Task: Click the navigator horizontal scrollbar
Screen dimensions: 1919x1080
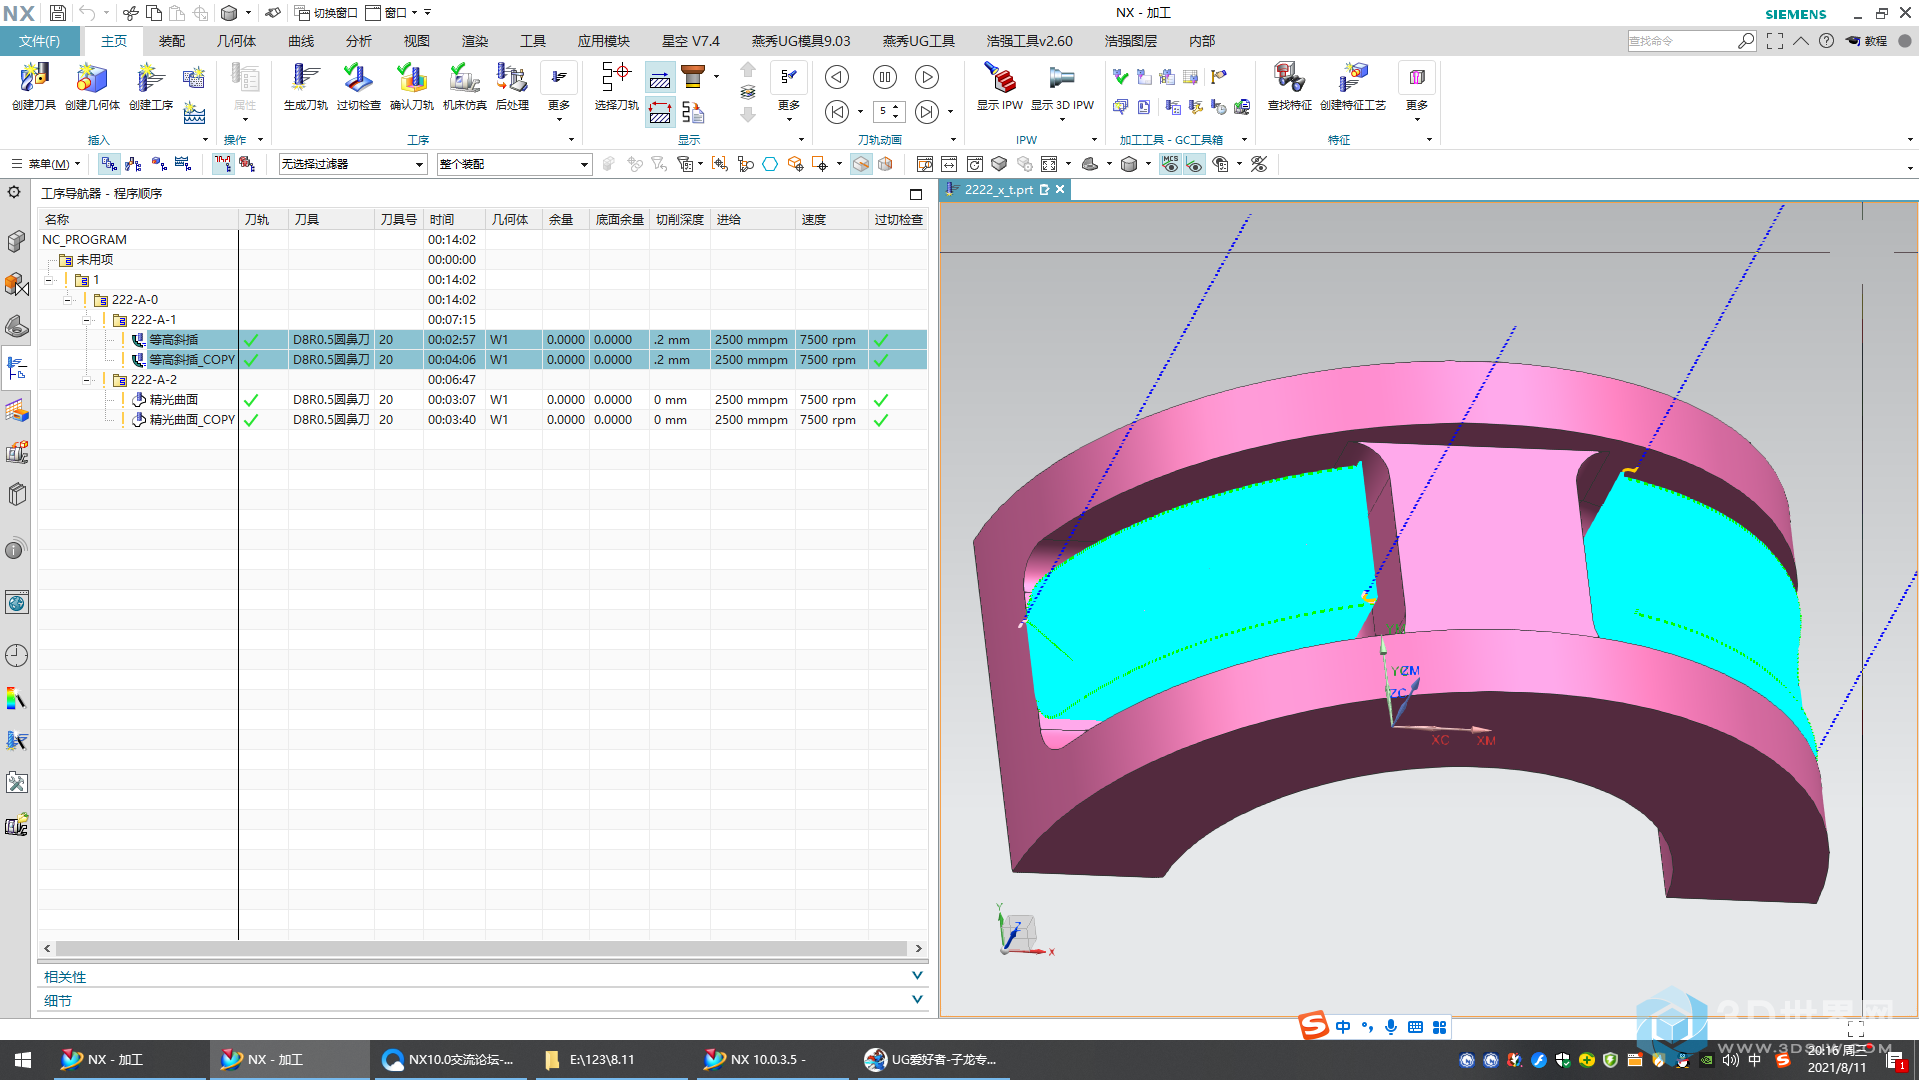Action: click(482, 948)
